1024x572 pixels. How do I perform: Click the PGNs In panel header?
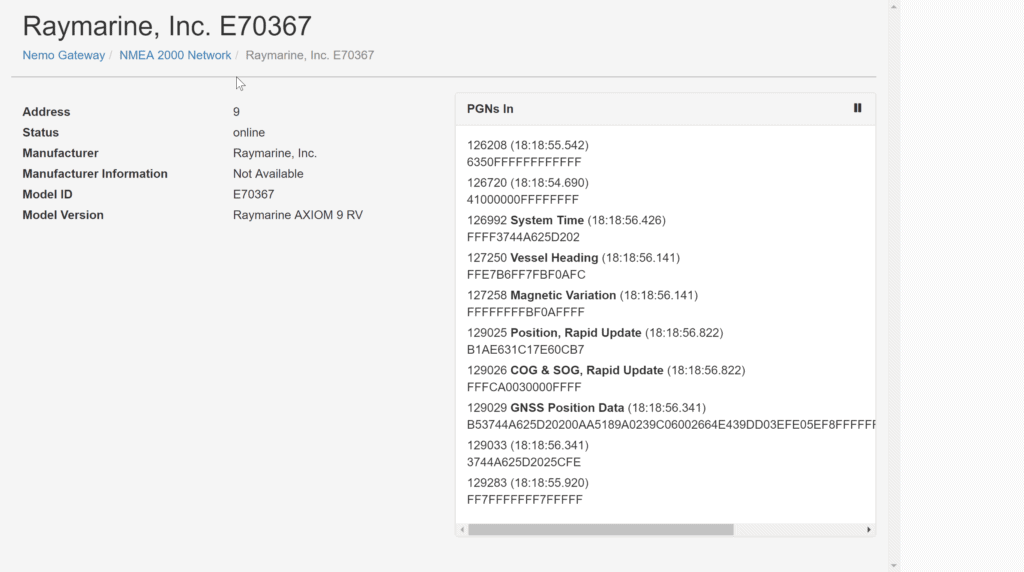point(665,109)
